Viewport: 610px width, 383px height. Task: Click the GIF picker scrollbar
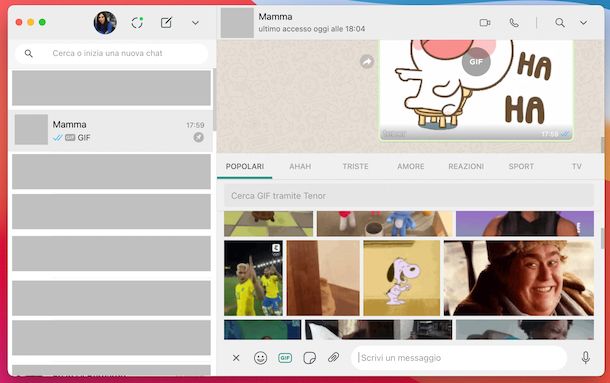[x=603, y=238]
